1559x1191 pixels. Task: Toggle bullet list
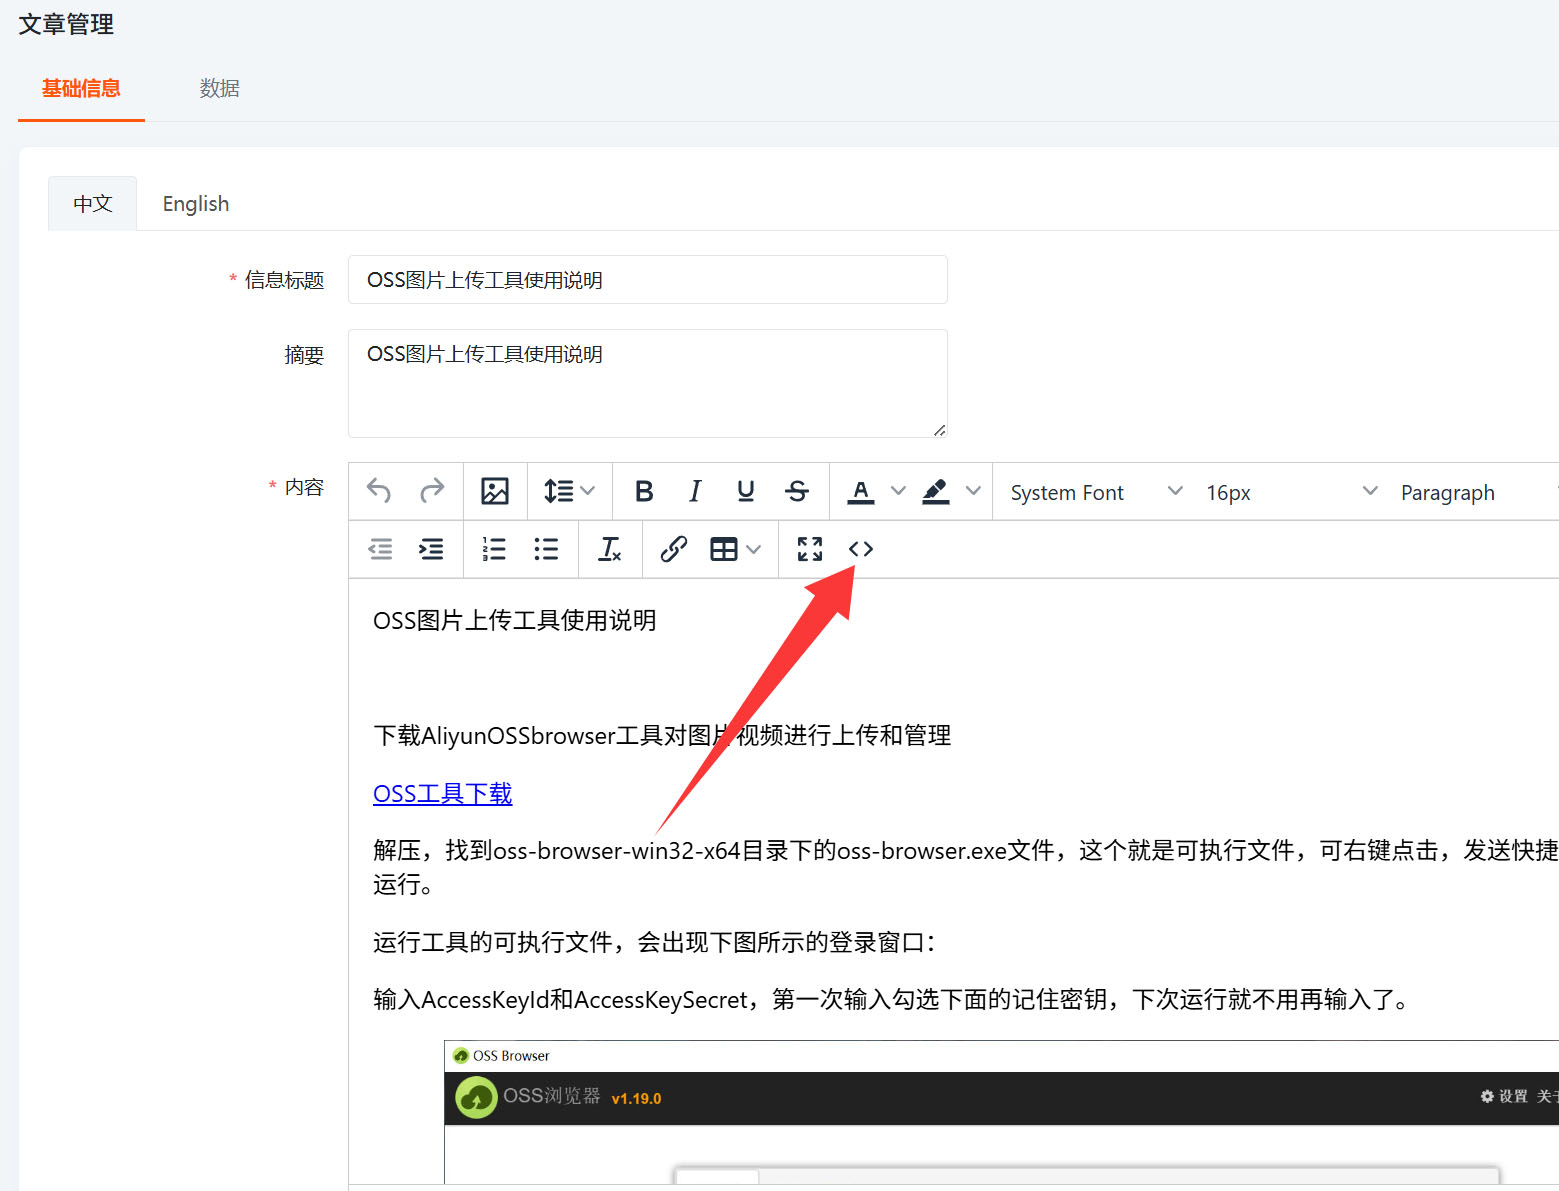tap(546, 549)
